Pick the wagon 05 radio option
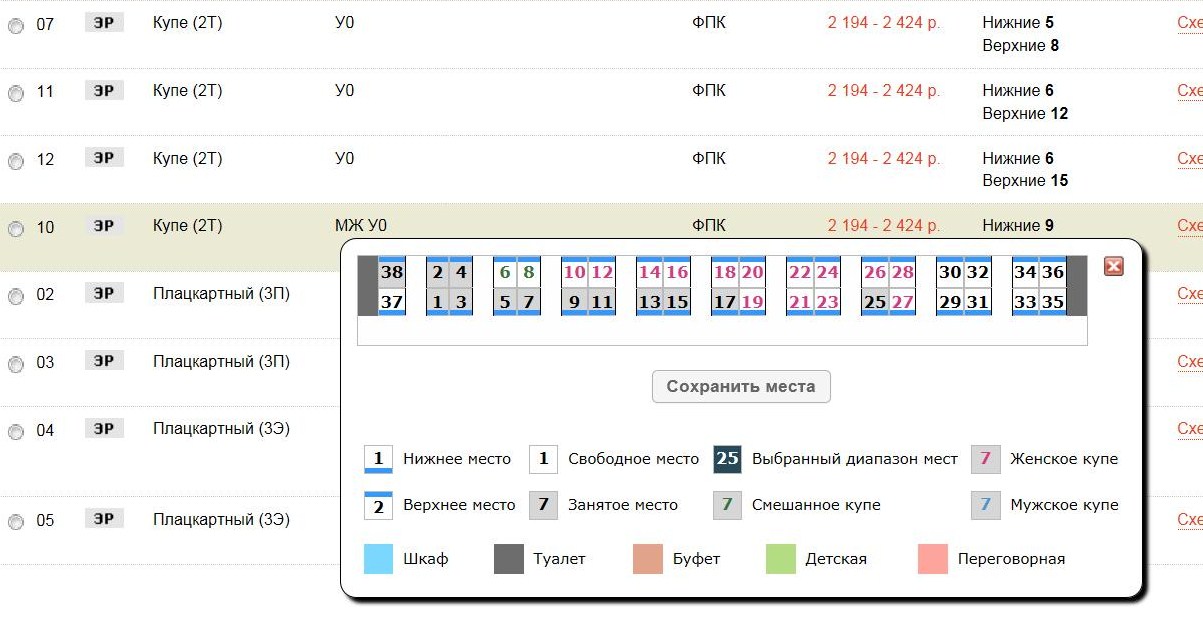This screenshot has height=617, width=1203. coord(16,522)
